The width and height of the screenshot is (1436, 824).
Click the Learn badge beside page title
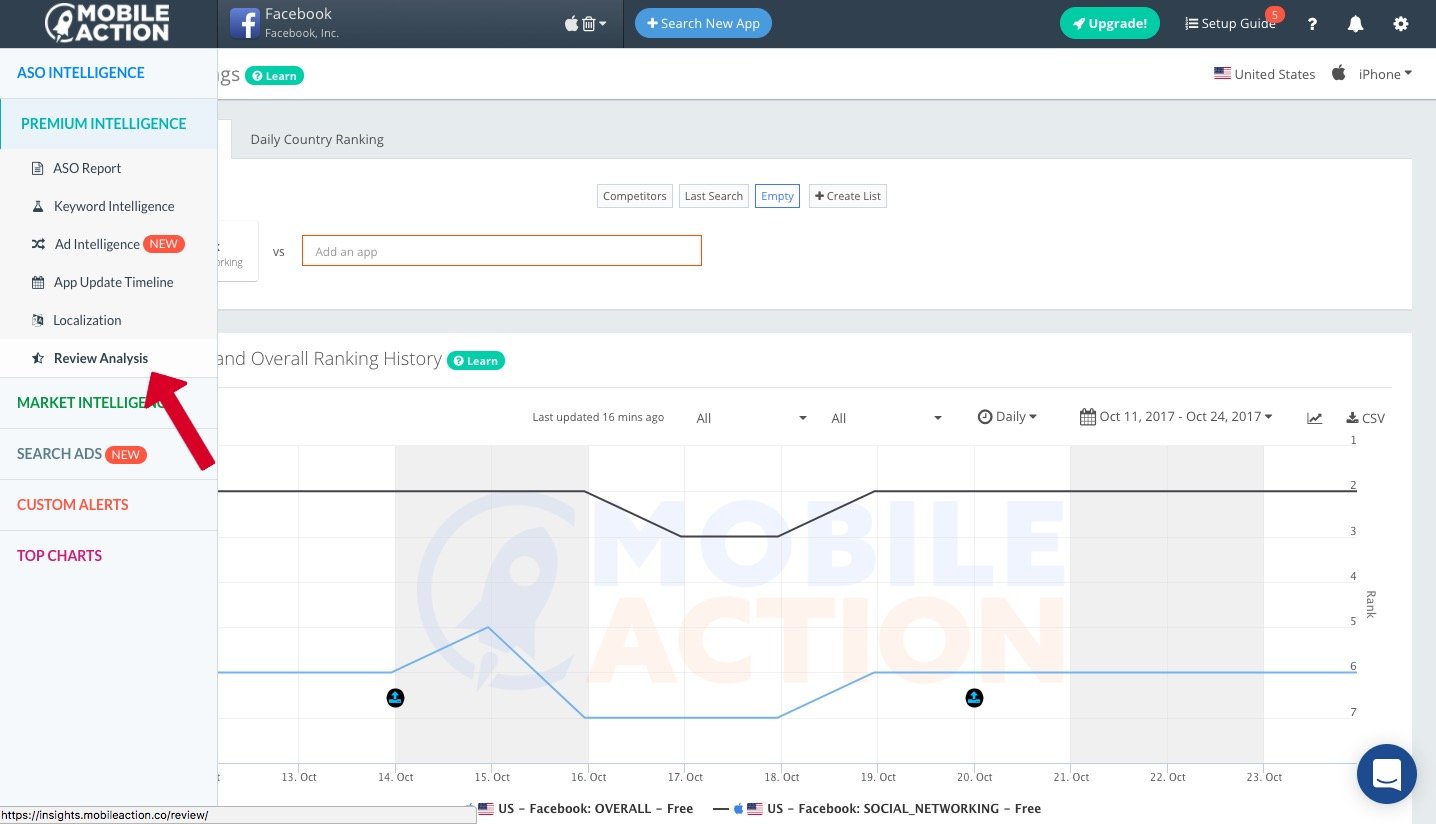pos(275,75)
